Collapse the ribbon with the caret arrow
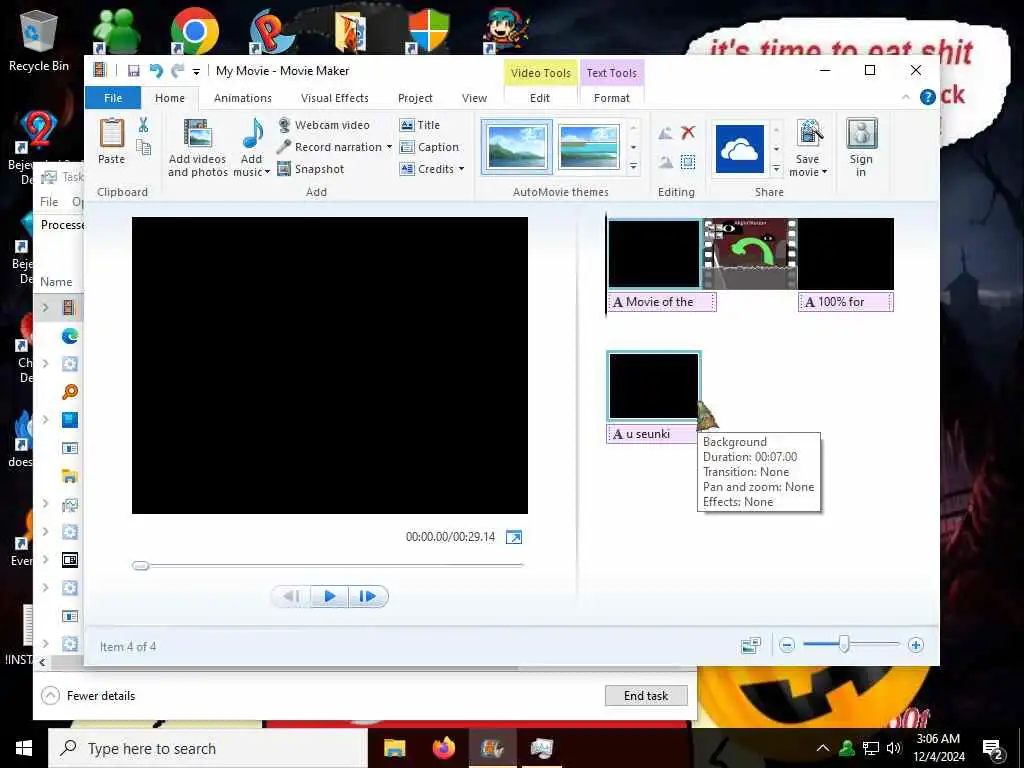Screen dimensions: 1024x768 (x=905, y=97)
